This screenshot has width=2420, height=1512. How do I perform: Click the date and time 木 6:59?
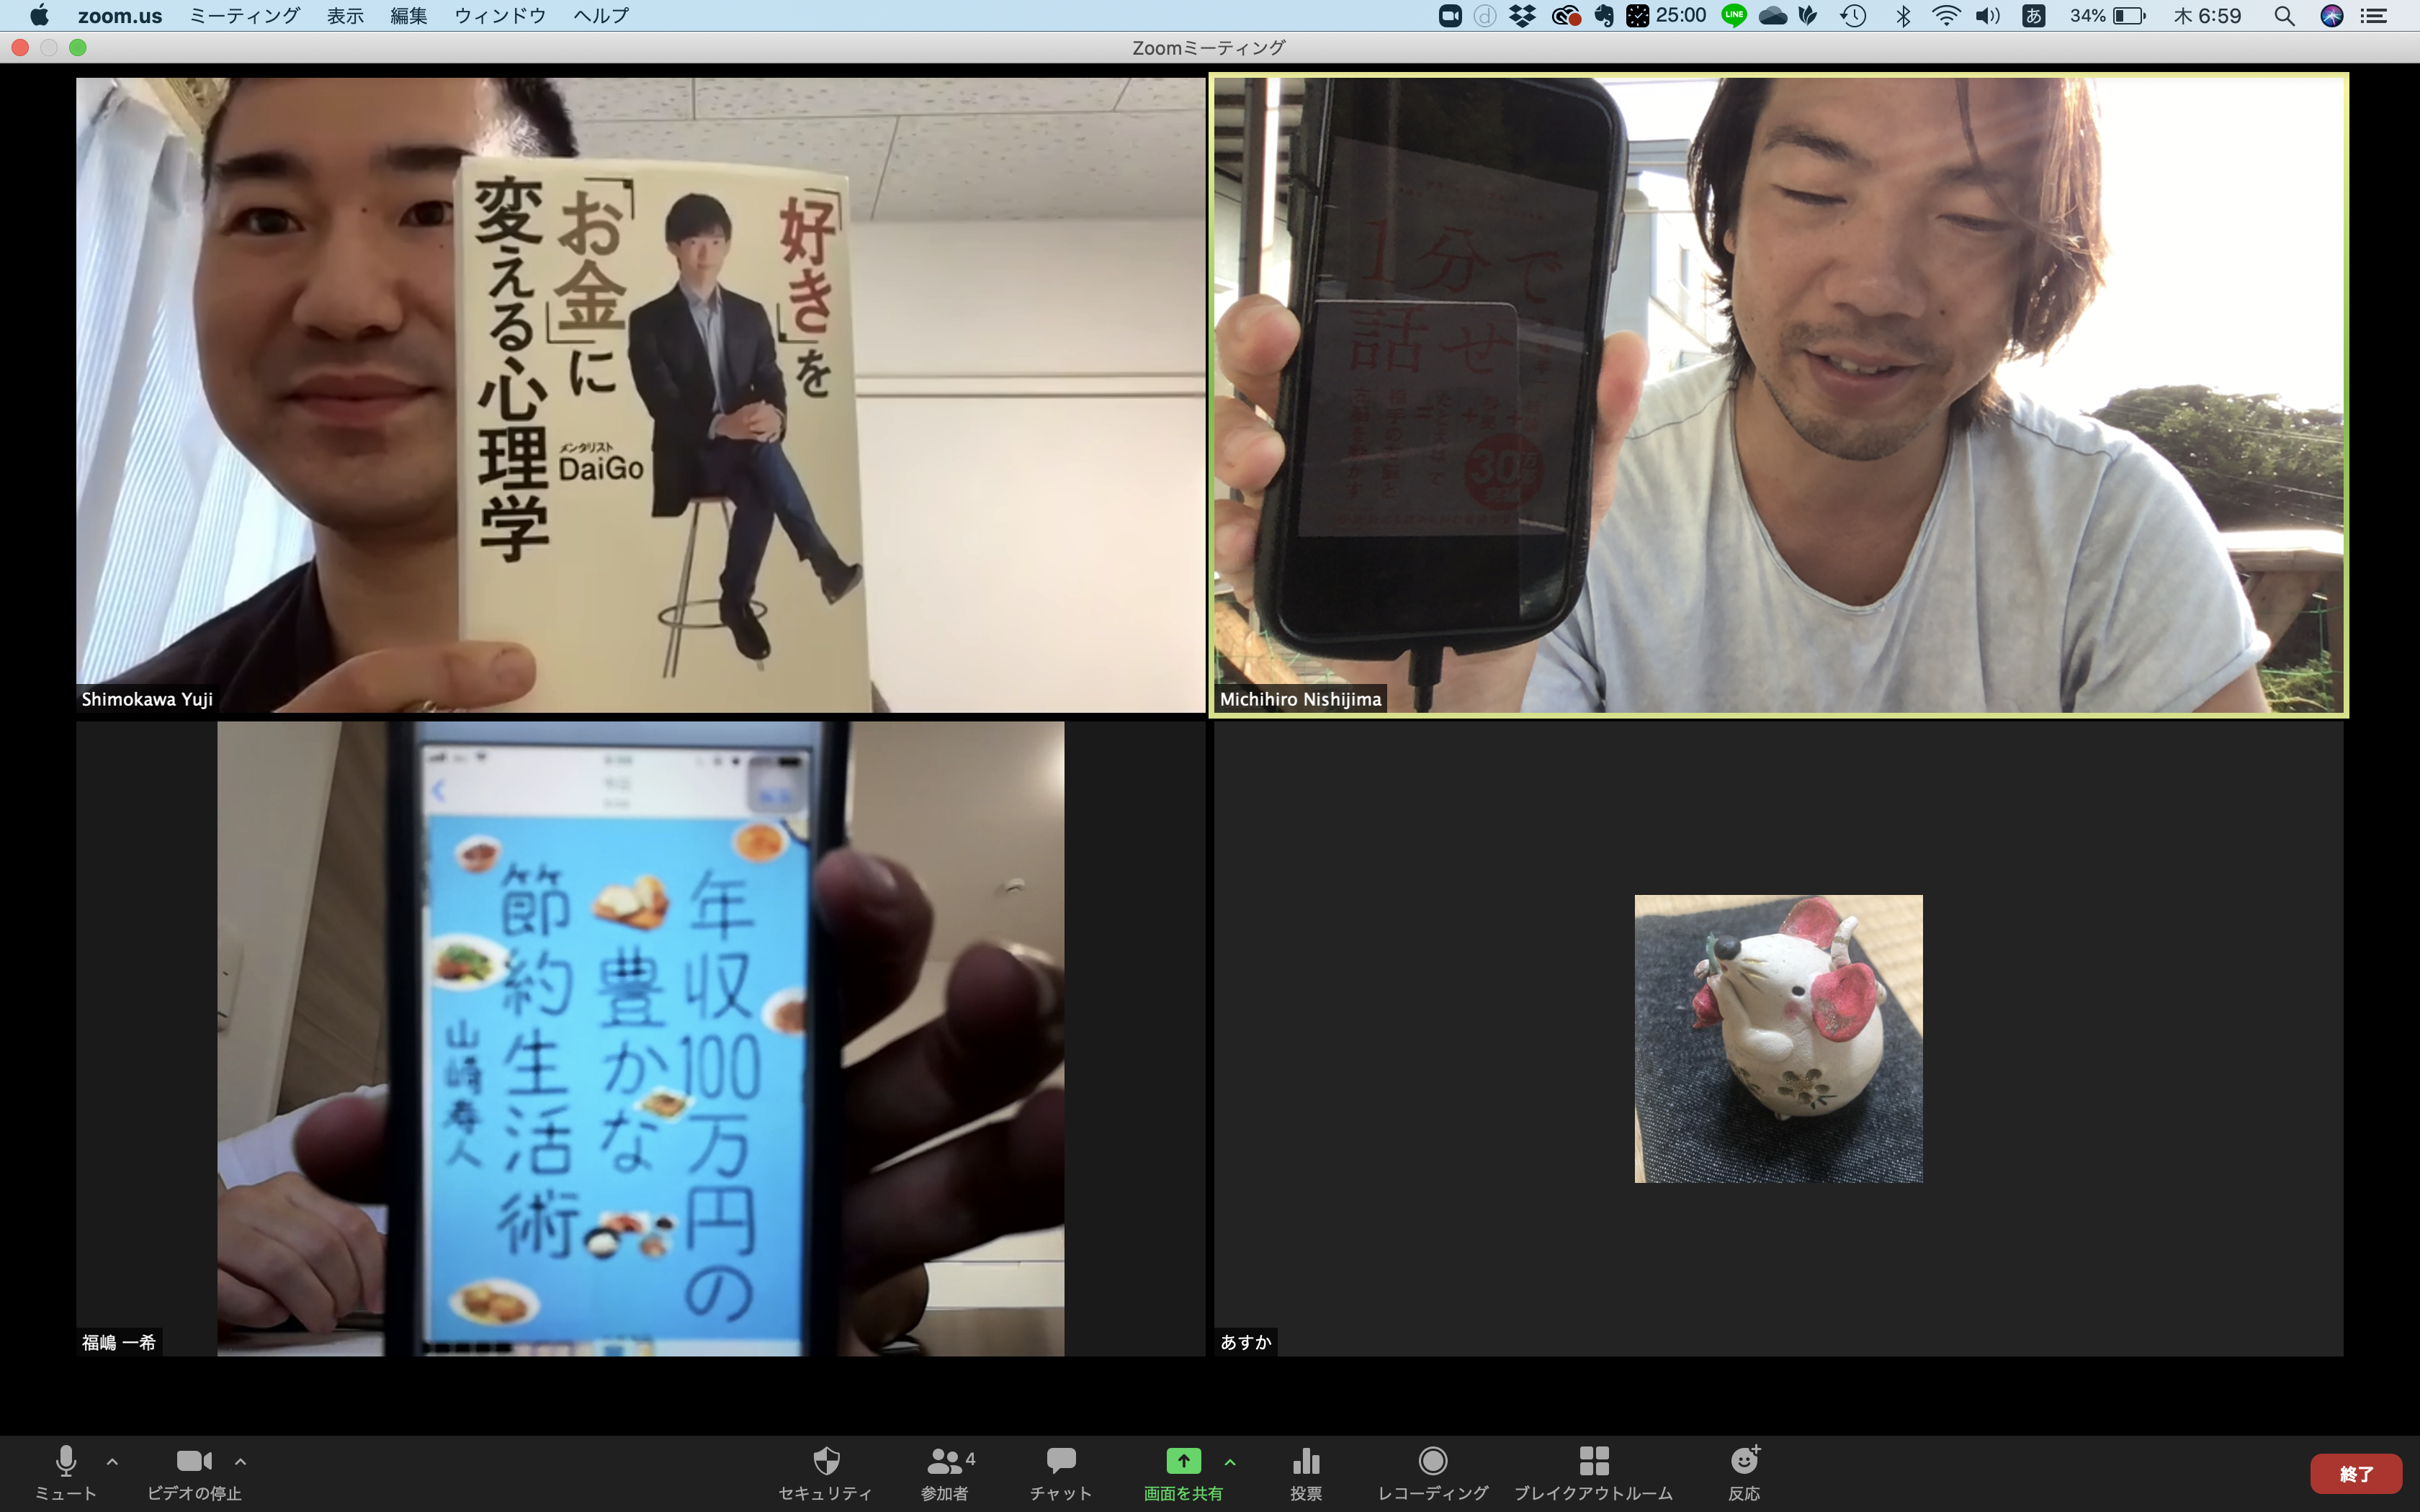pyautogui.click(x=2207, y=15)
